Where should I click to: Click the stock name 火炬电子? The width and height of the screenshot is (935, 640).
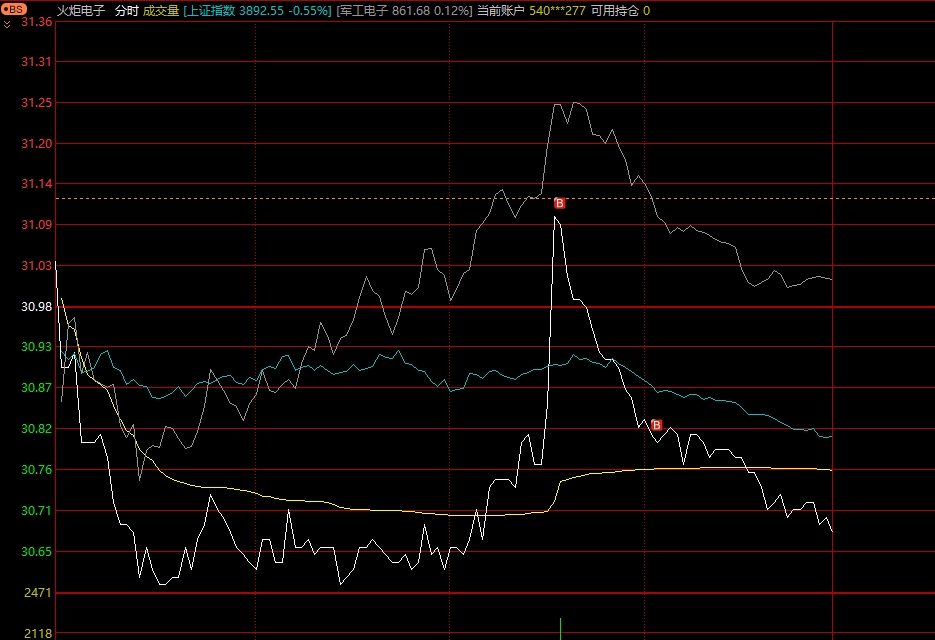pos(81,11)
